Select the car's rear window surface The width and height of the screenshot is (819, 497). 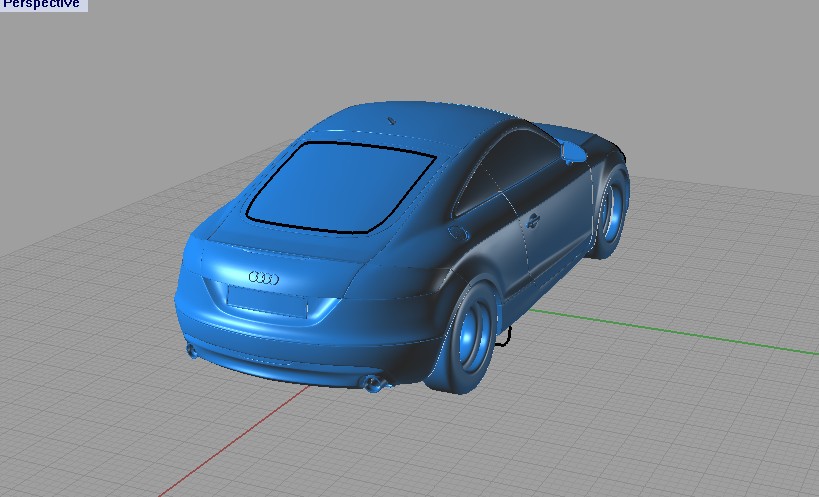tap(342, 187)
